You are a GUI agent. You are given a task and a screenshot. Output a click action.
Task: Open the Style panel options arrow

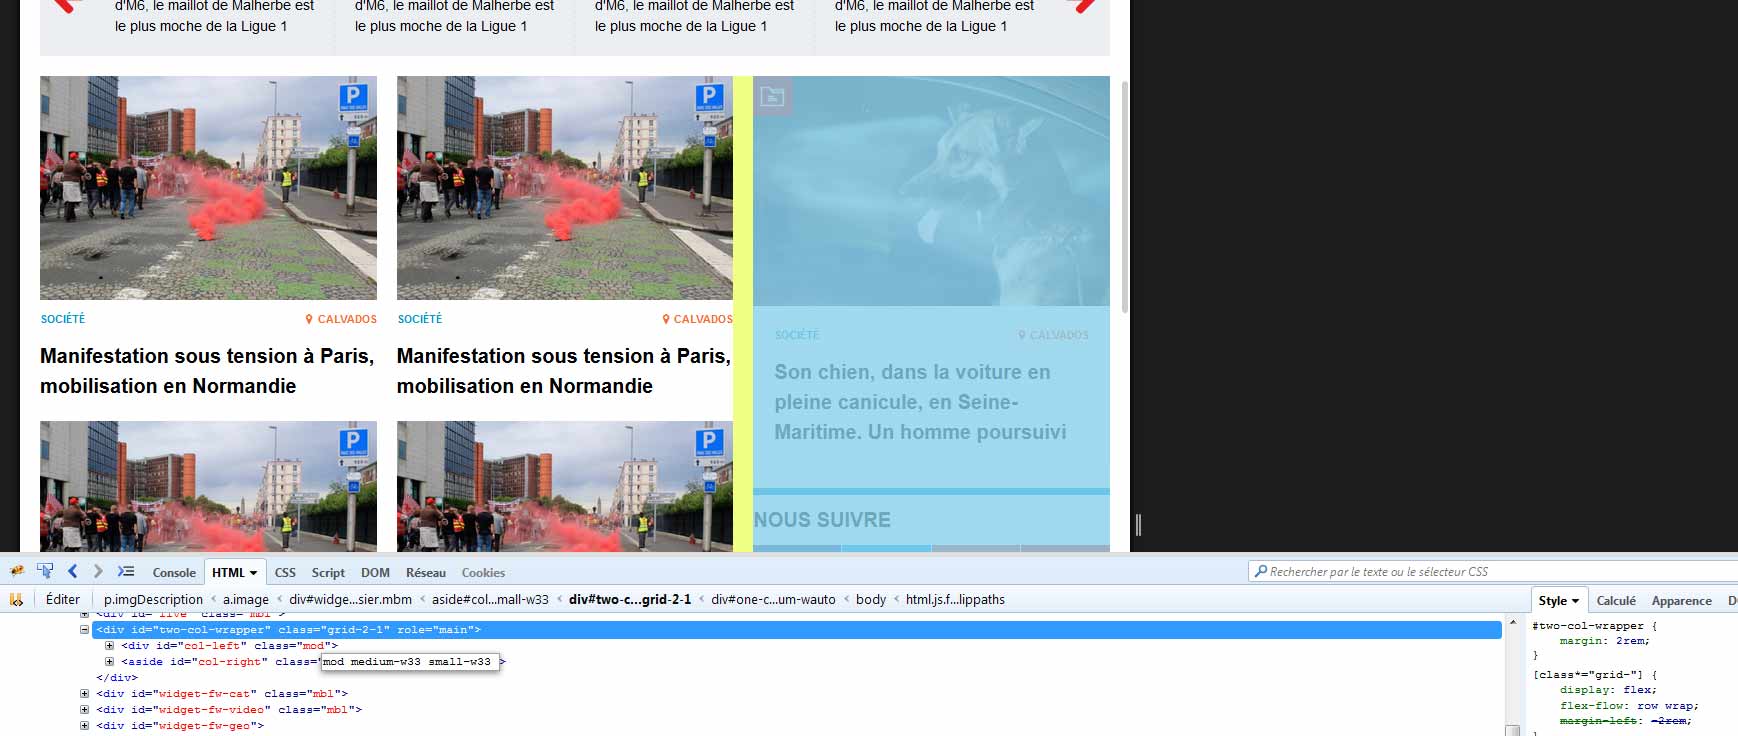tap(1576, 601)
